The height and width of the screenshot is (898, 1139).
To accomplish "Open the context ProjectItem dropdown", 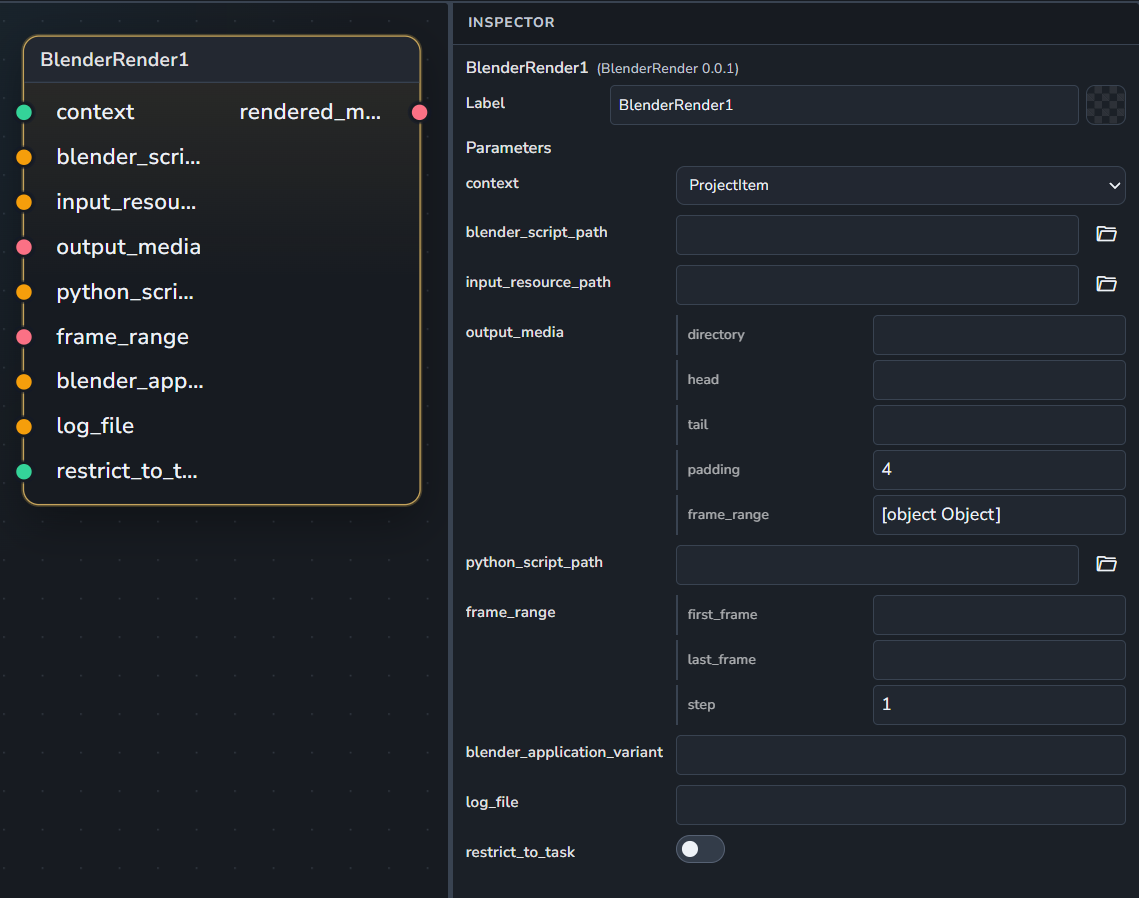I will 900,185.
